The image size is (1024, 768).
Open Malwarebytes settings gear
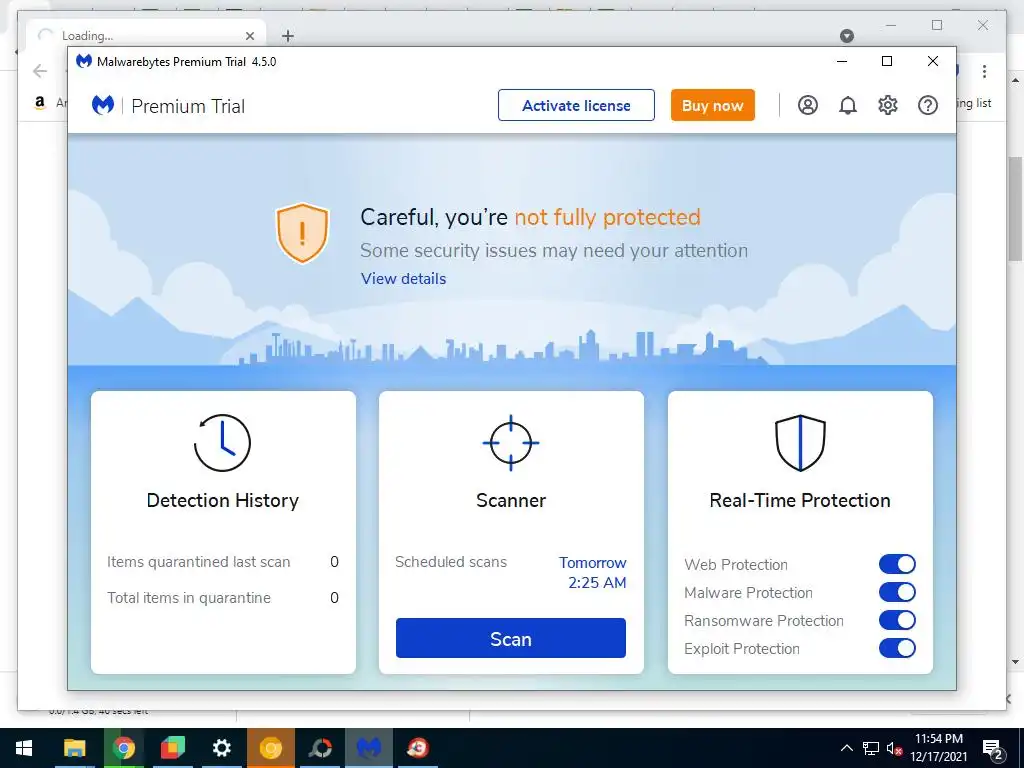click(888, 105)
